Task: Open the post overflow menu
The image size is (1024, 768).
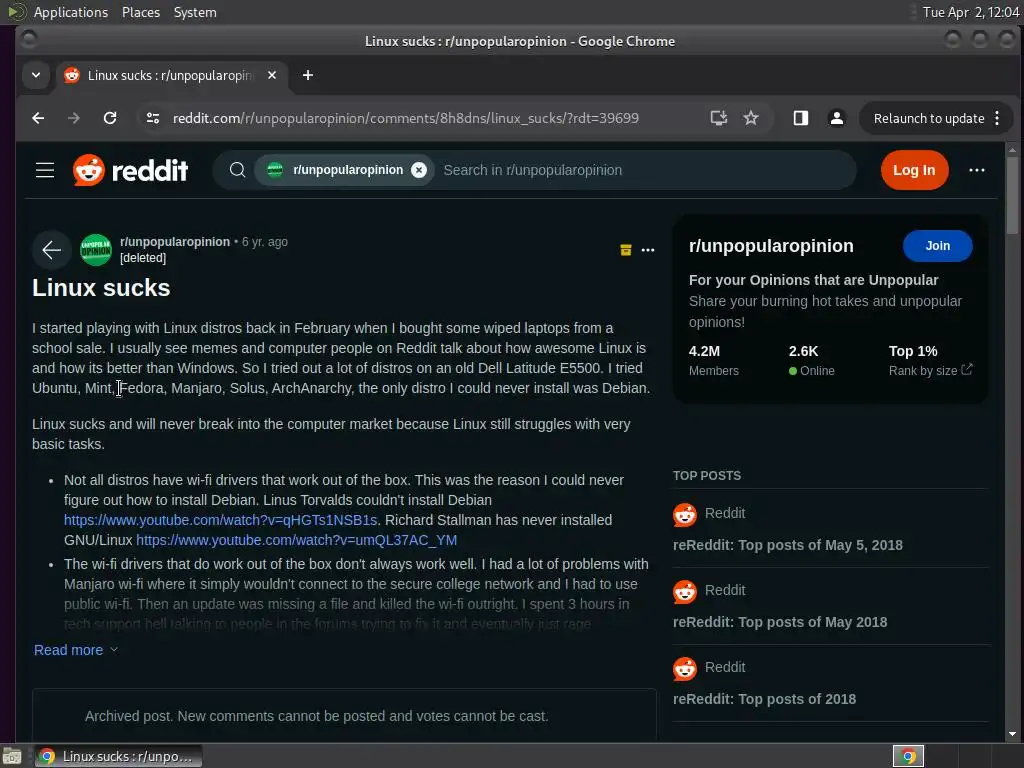Action: pyautogui.click(x=648, y=249)
